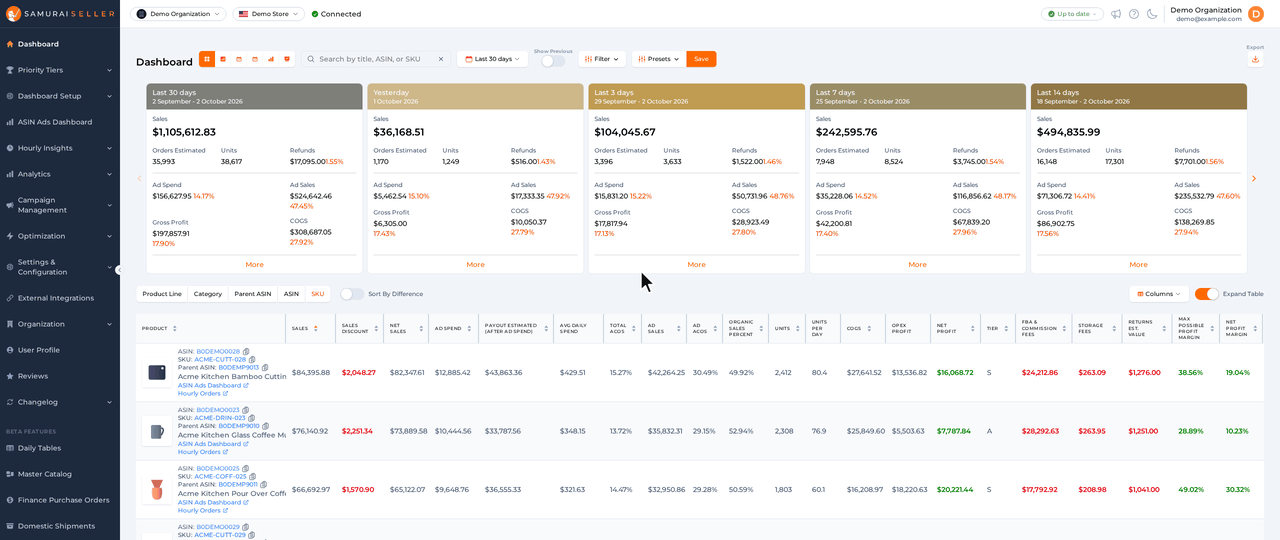
Task: Click the External Integrations link icon in sidebar
Action: click(10, 298)
